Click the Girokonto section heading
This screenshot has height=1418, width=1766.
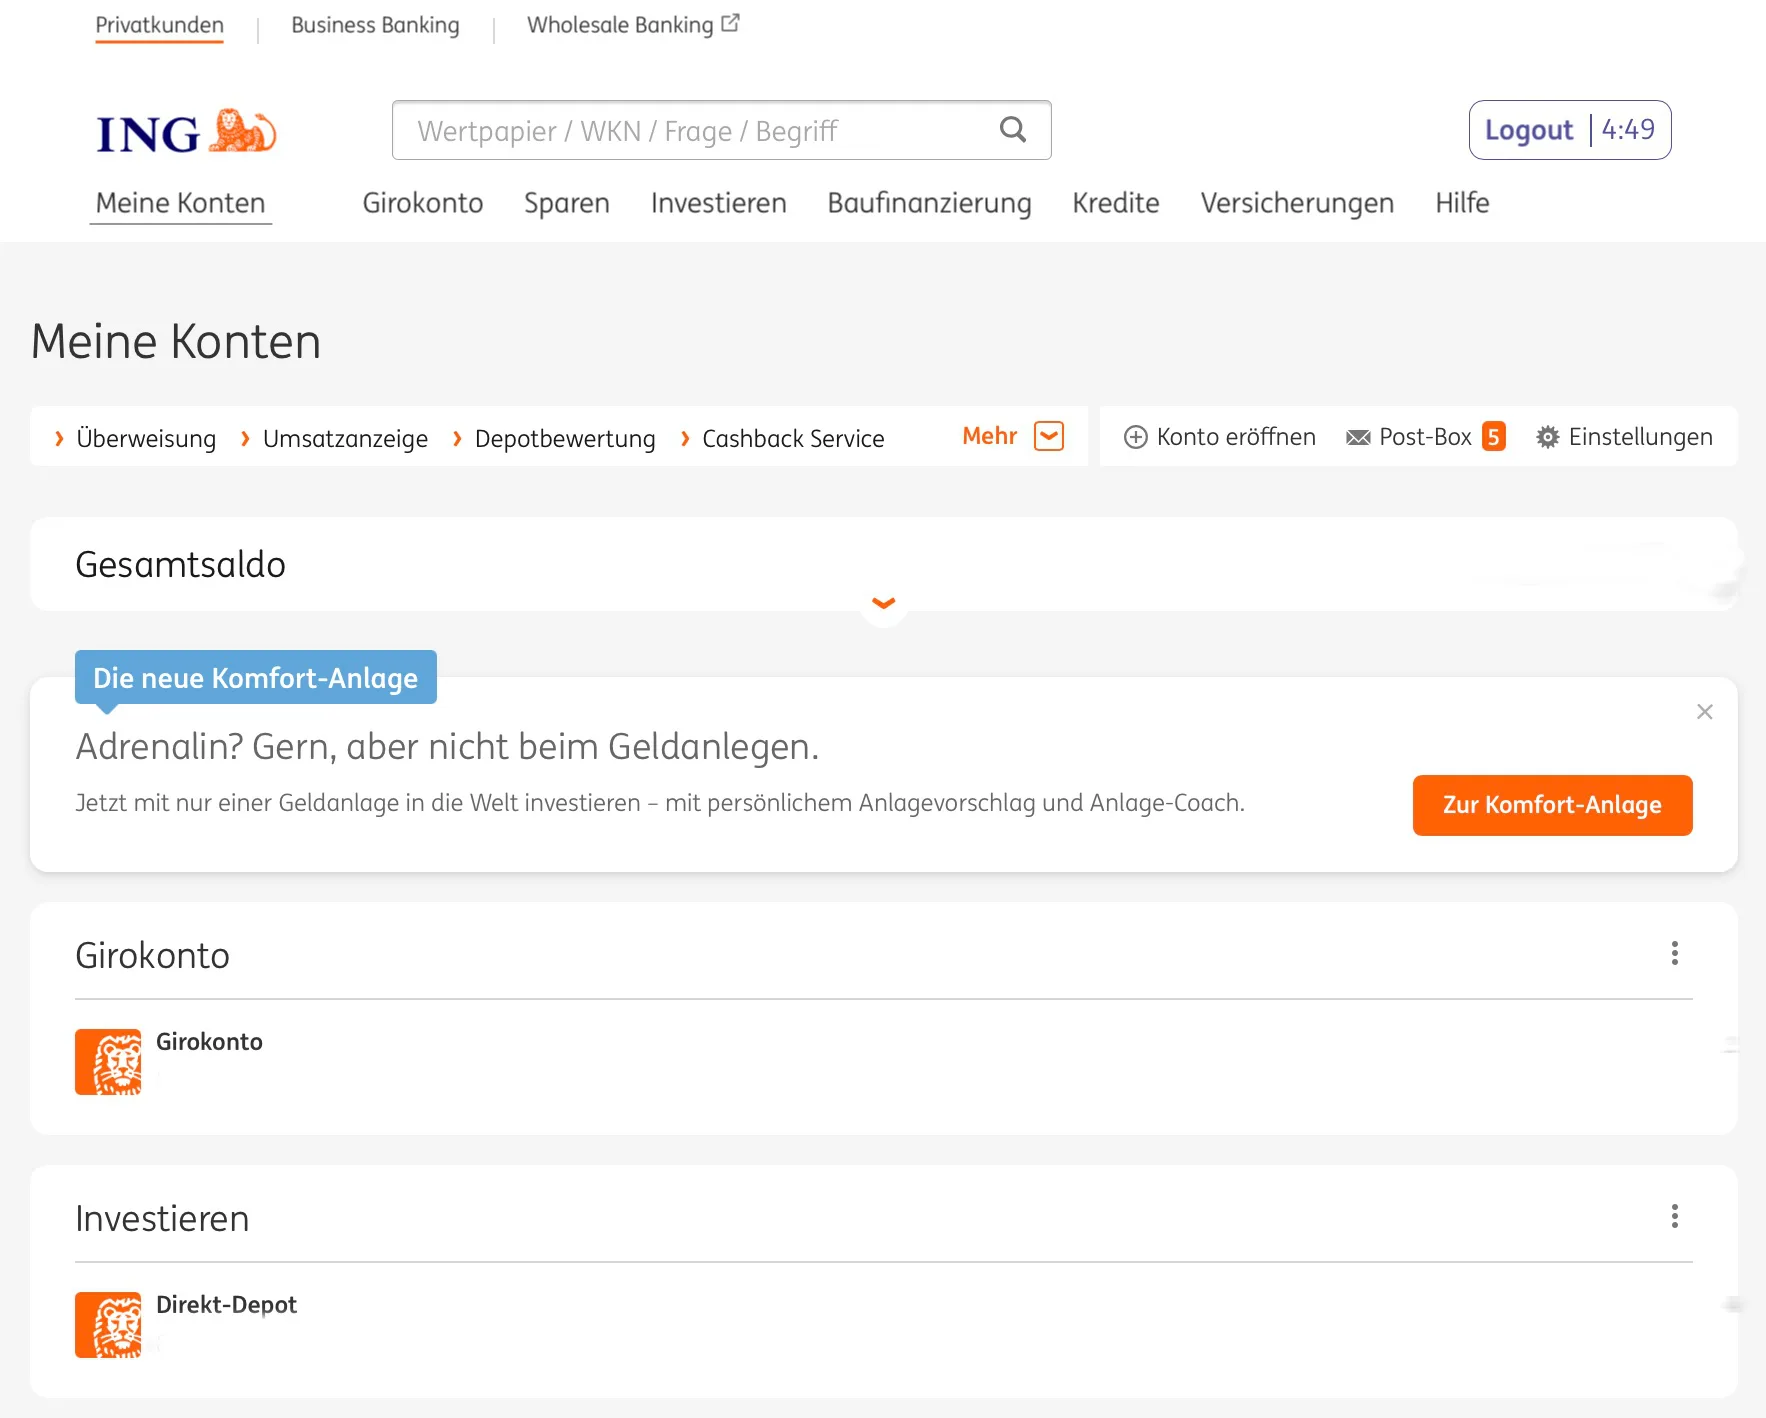[x=153, y=956]
